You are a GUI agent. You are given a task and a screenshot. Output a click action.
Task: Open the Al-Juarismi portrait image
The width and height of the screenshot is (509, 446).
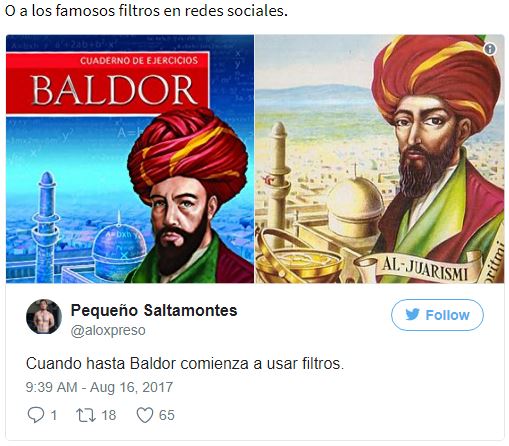380,159
